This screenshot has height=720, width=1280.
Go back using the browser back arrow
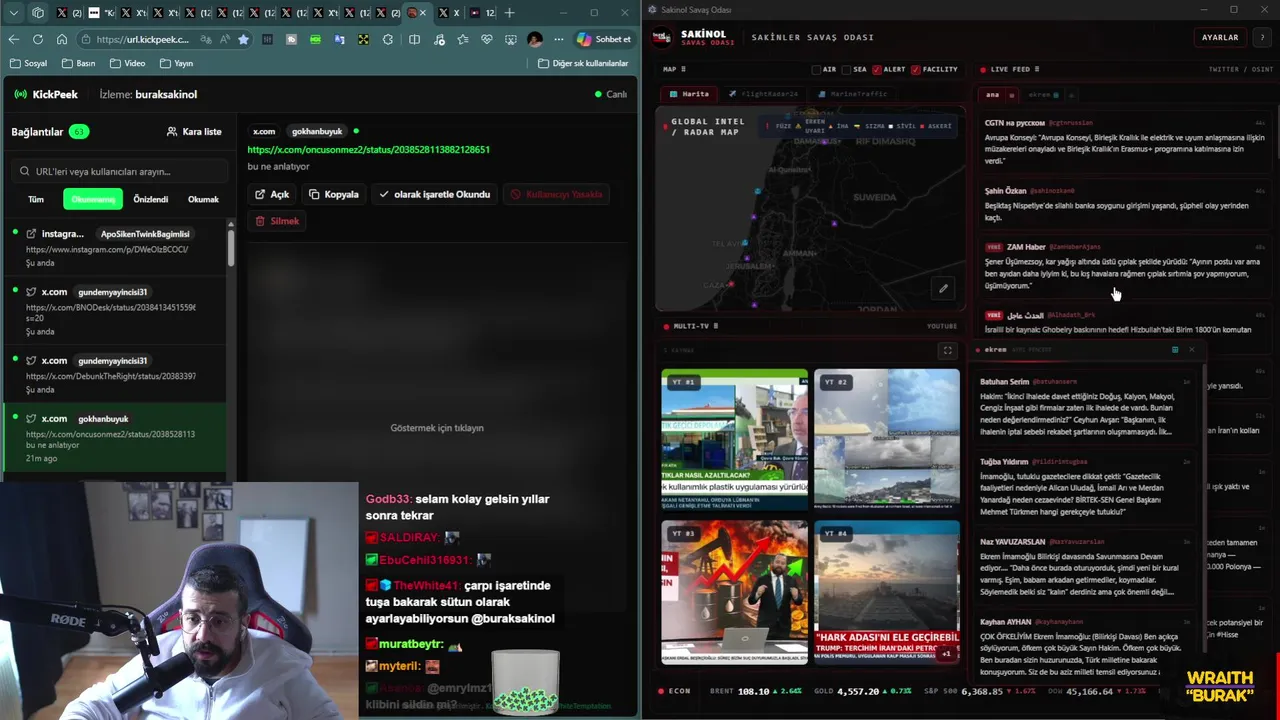14,39
